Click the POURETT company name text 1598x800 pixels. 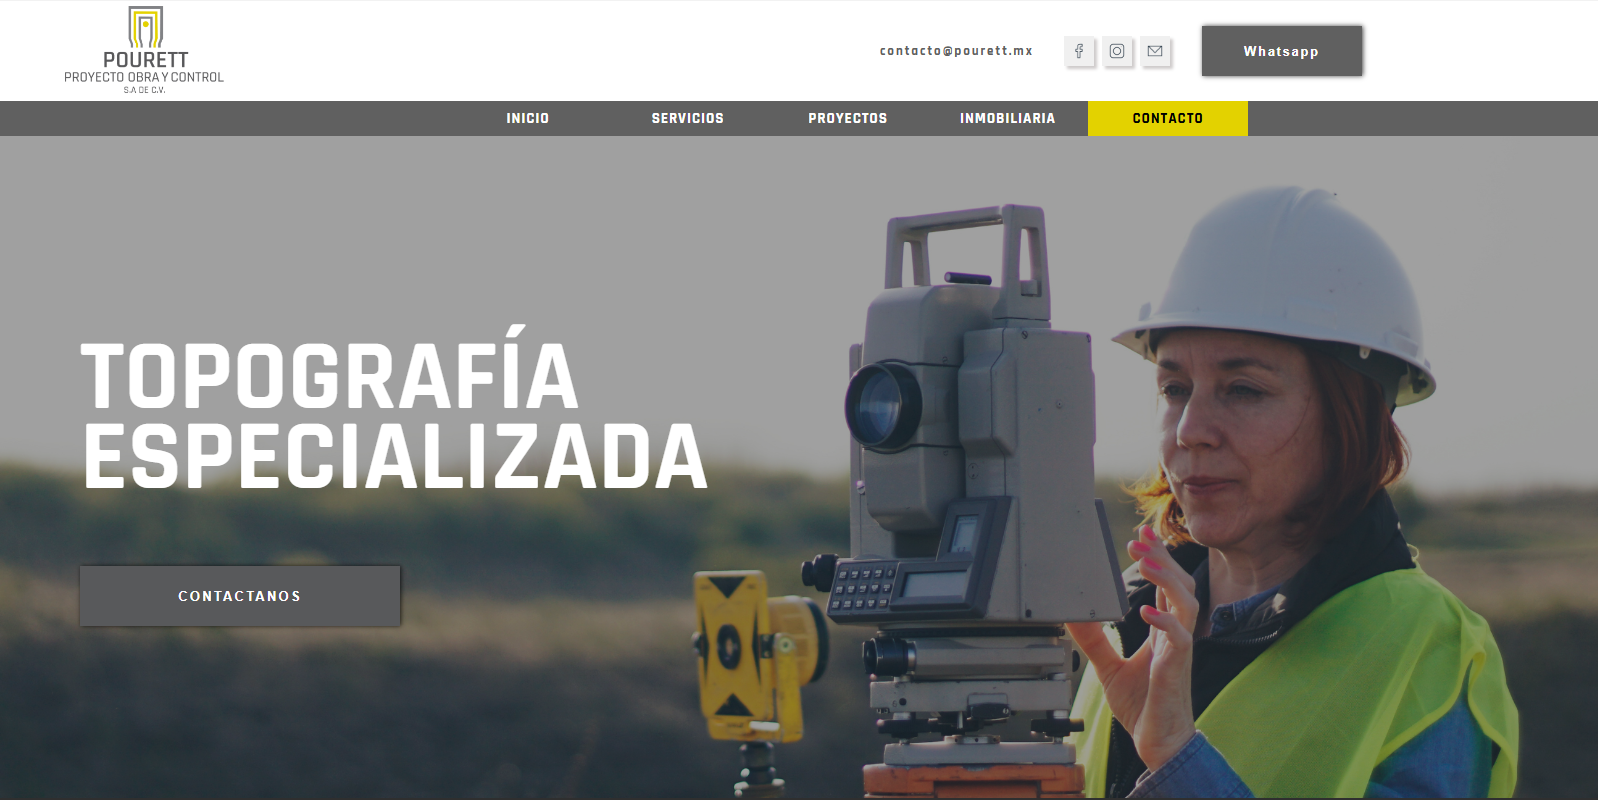click(x=145, y=60)
